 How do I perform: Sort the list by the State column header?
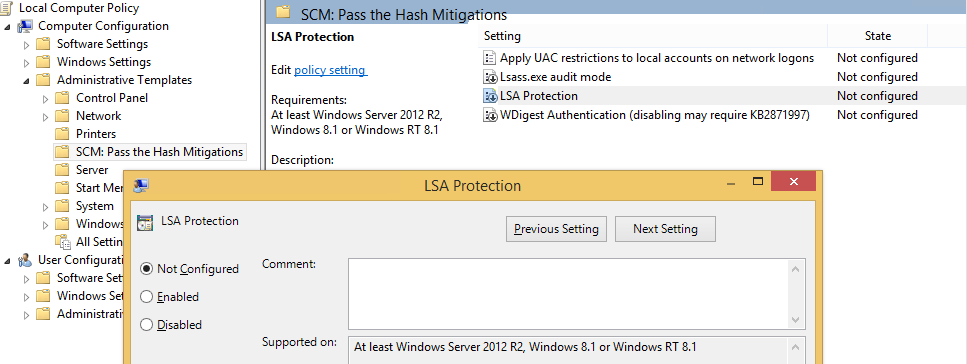[x=877, y=36]
